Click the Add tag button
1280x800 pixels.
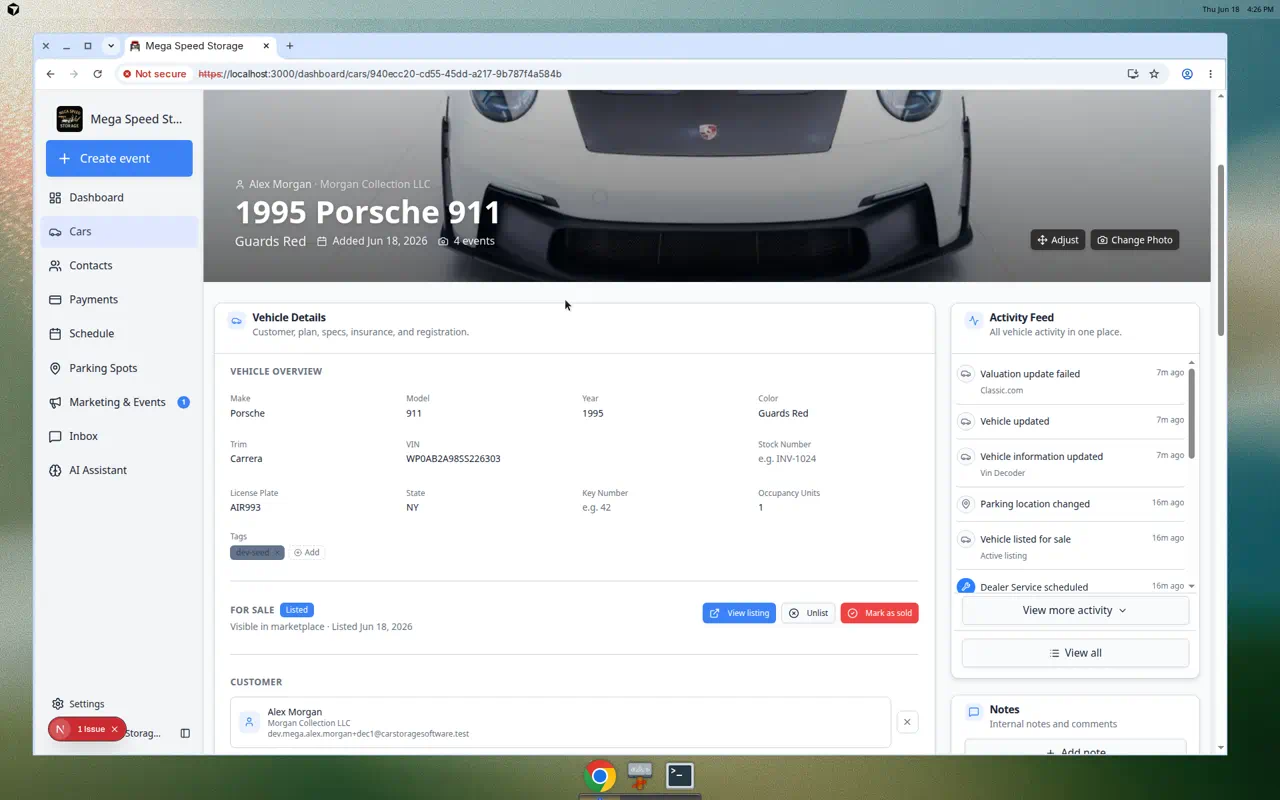pos(307,552)
